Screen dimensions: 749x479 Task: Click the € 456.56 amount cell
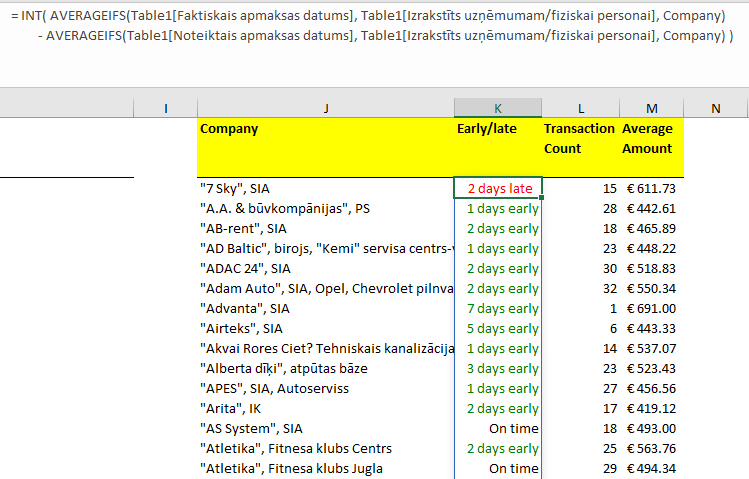click(652, 389)
